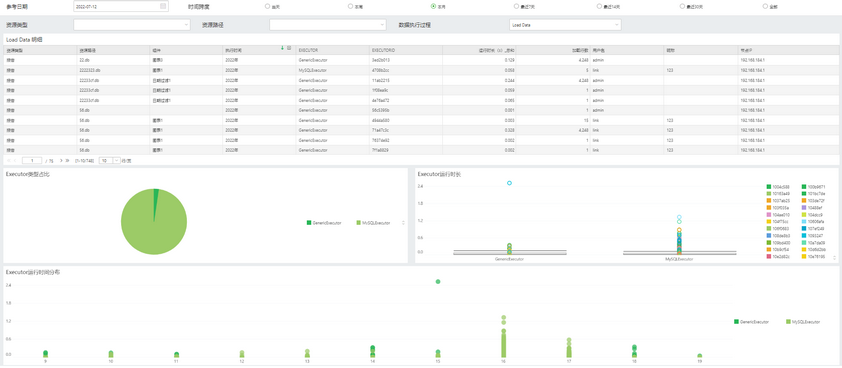Click the purple swatch in Executor运行时长 legend
Image resolution: width=842 pixels, height=368 pixels.
pyautogui.click(x=803, y=207)
